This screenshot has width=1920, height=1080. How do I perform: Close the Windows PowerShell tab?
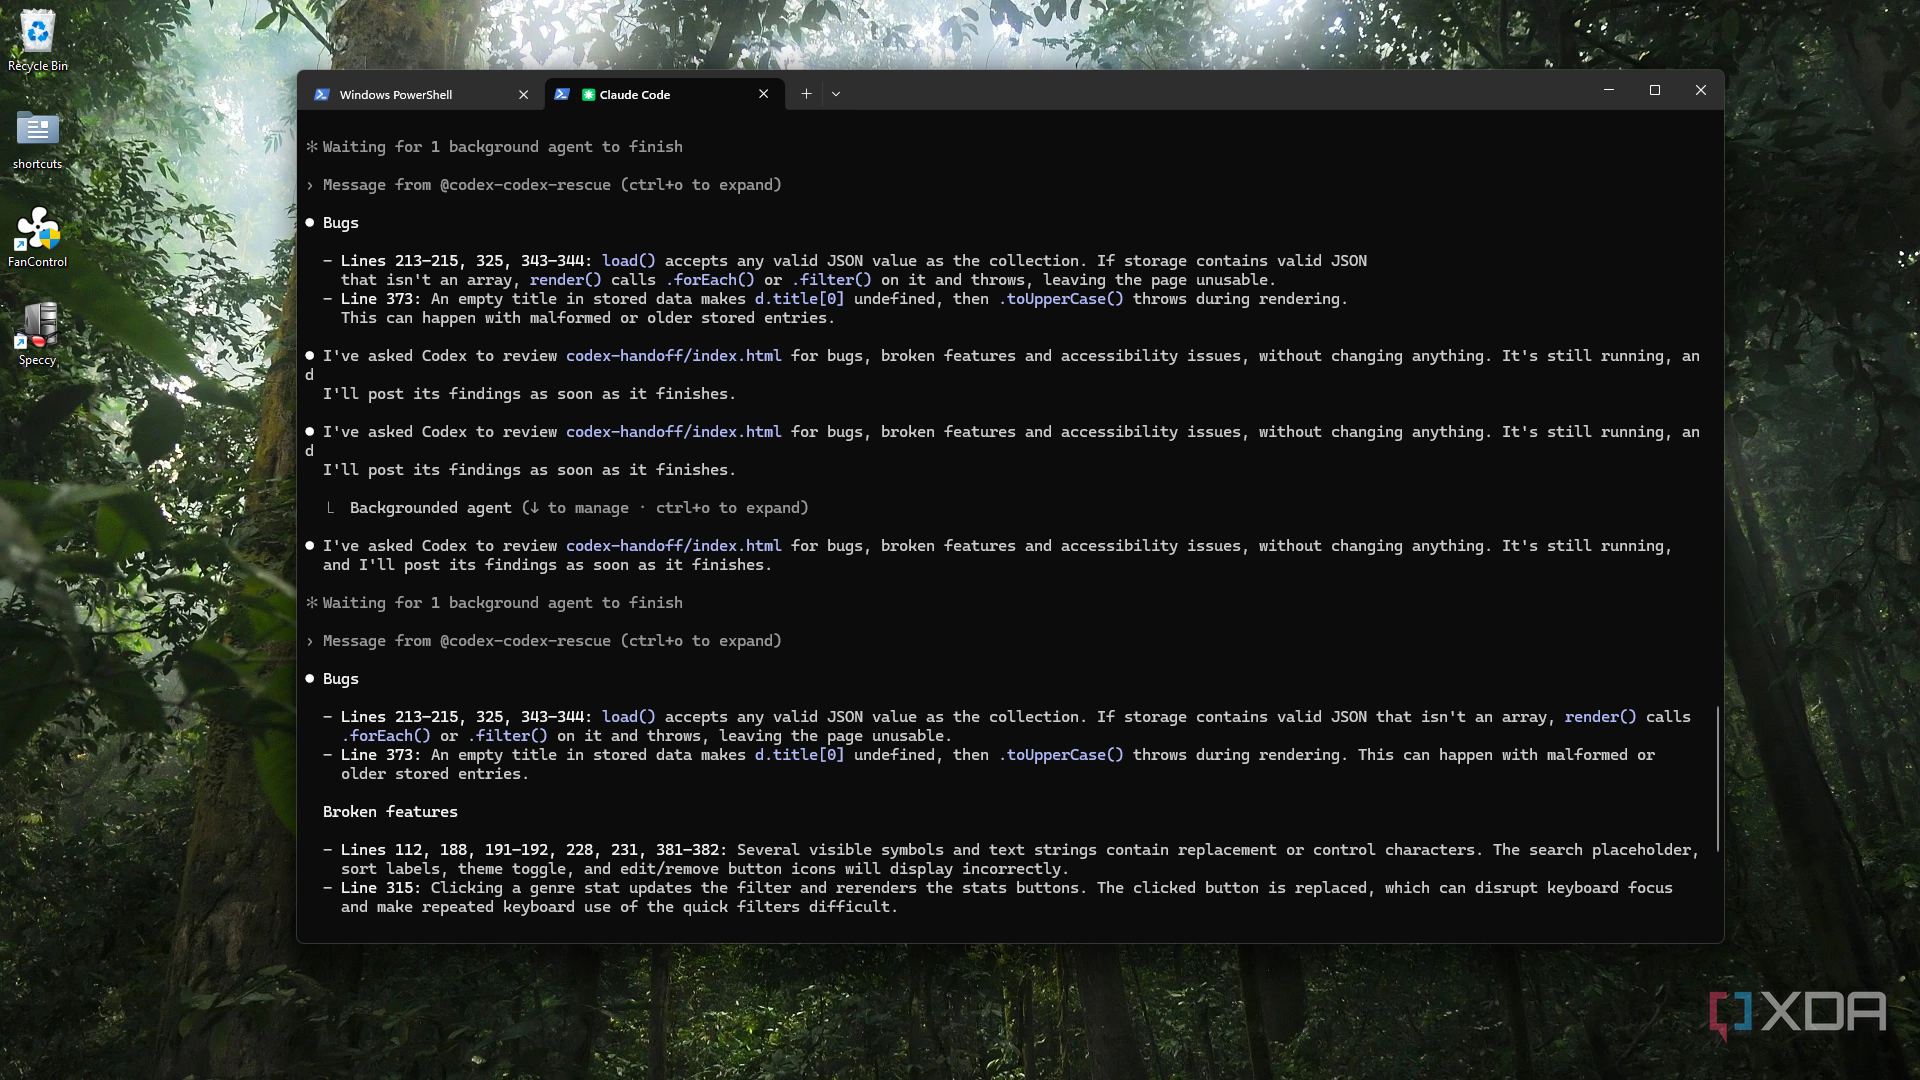tap(523, 94)
